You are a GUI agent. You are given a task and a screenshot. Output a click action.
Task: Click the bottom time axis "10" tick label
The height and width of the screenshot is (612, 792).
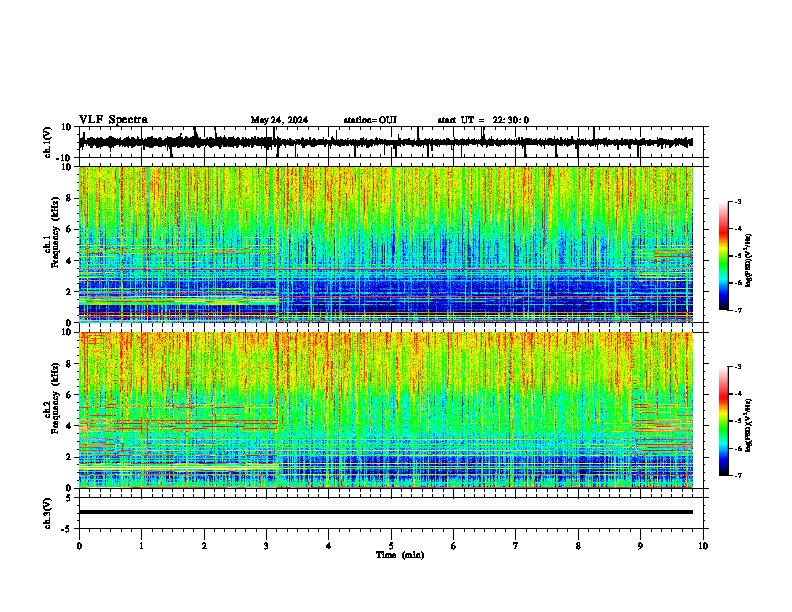coord(703,546)
